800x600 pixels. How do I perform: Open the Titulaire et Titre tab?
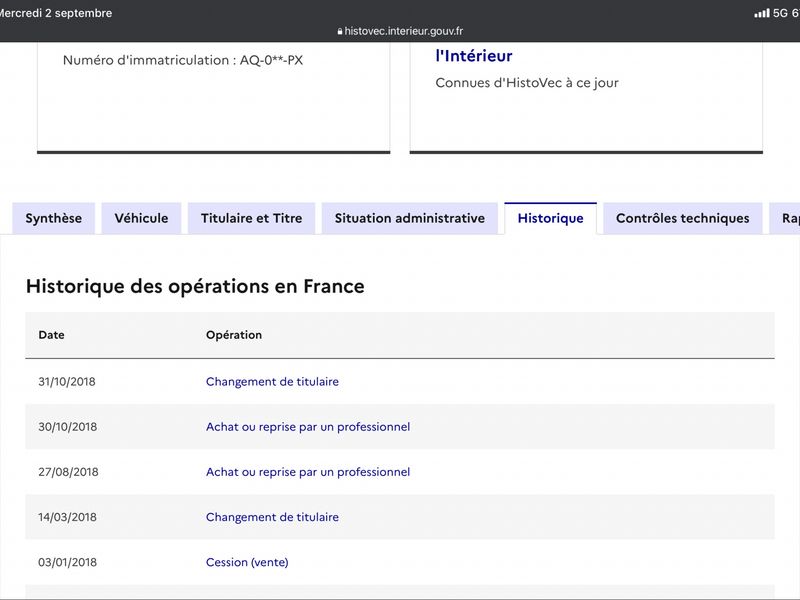pos(252,218)
